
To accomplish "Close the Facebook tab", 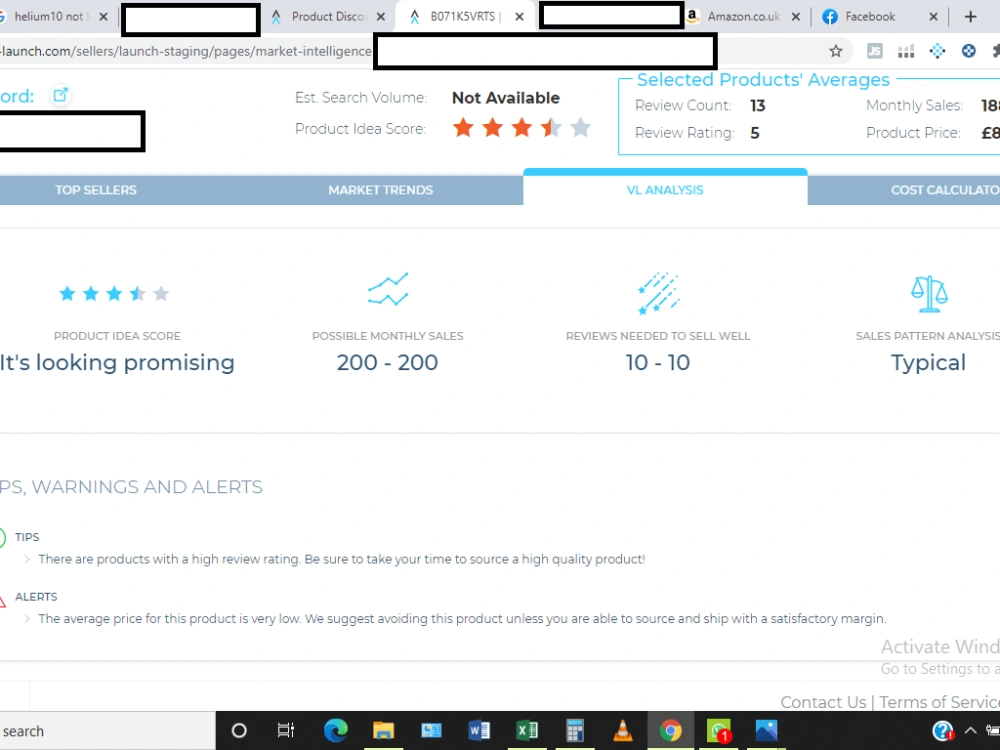I will pos(933,17).
